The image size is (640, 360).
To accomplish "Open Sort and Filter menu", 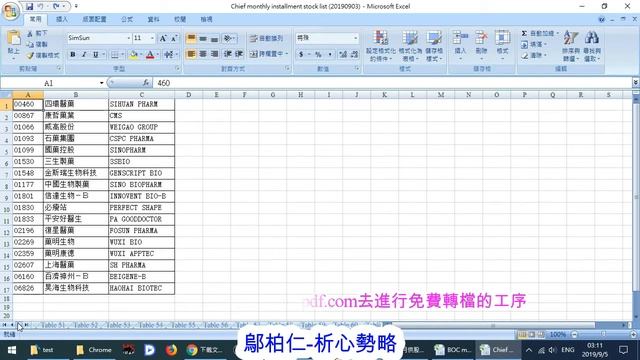I will click(571, 46).
